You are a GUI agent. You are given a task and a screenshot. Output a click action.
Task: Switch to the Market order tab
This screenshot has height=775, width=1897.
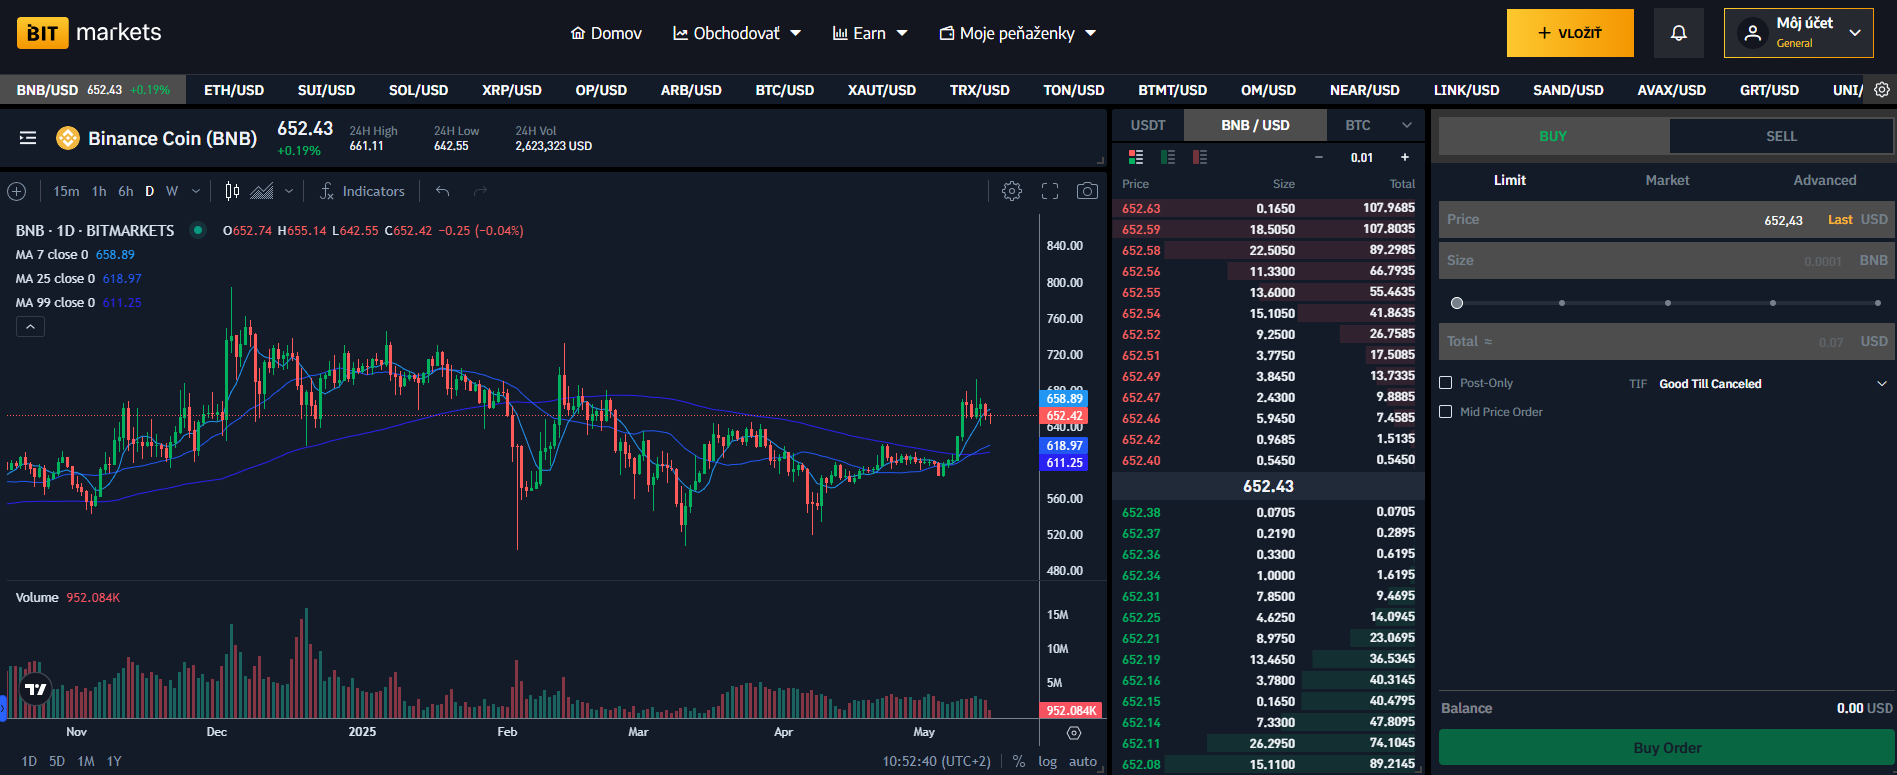pyautogui.click(x=1667, y=180)
